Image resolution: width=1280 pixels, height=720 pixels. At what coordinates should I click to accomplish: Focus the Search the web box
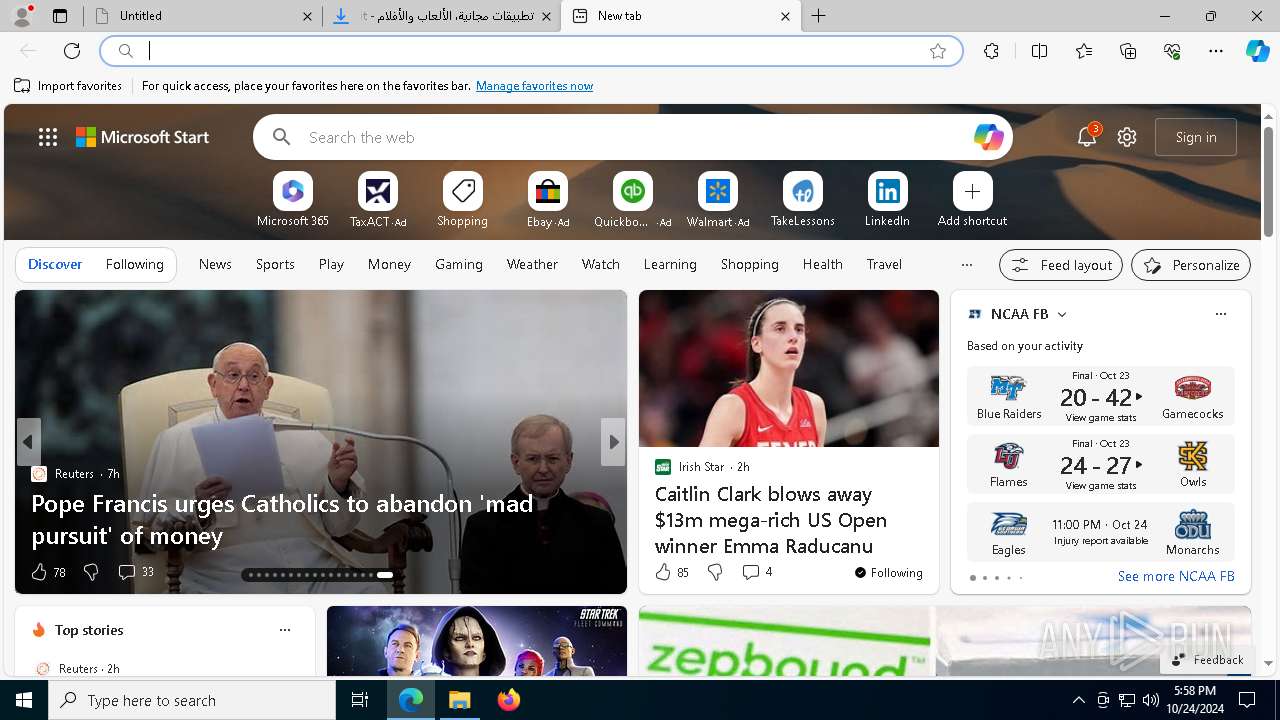[x=632, y=137]
